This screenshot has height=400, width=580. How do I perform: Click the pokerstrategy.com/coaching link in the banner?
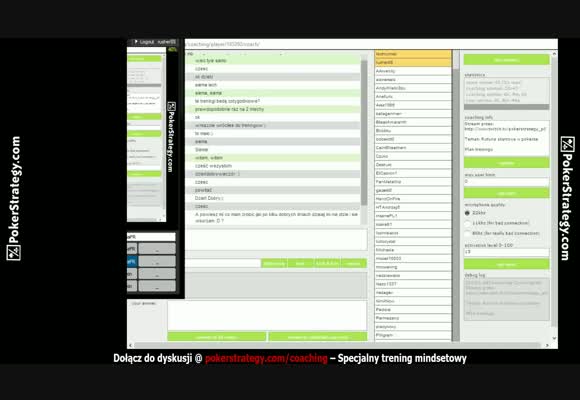coord(266,358)
